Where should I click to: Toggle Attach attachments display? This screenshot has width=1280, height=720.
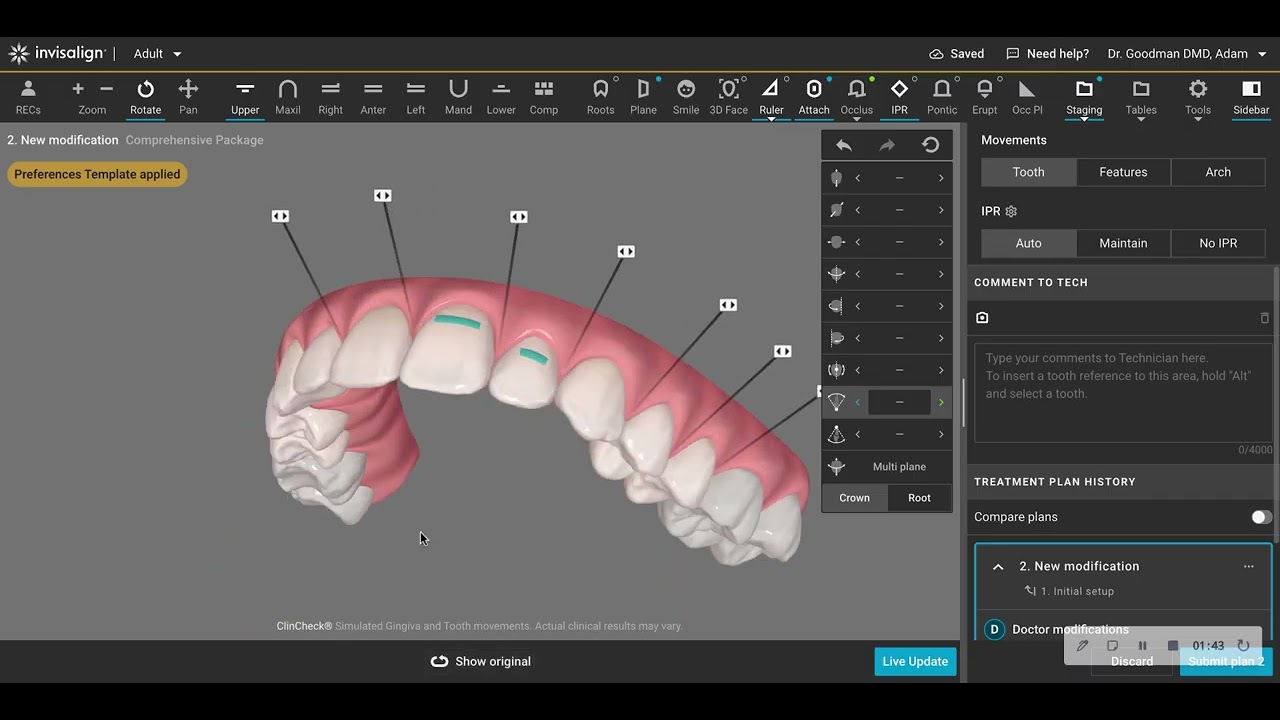814,97
